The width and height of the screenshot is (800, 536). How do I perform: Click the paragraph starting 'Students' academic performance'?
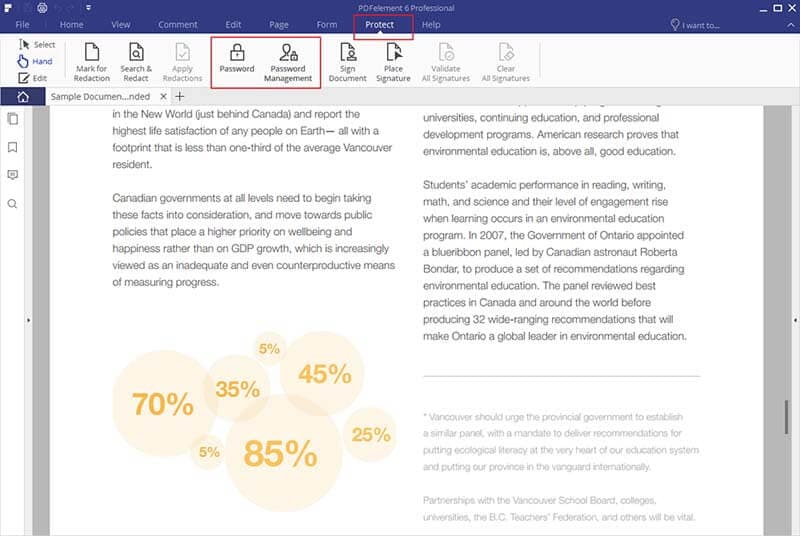pos(555,261)
